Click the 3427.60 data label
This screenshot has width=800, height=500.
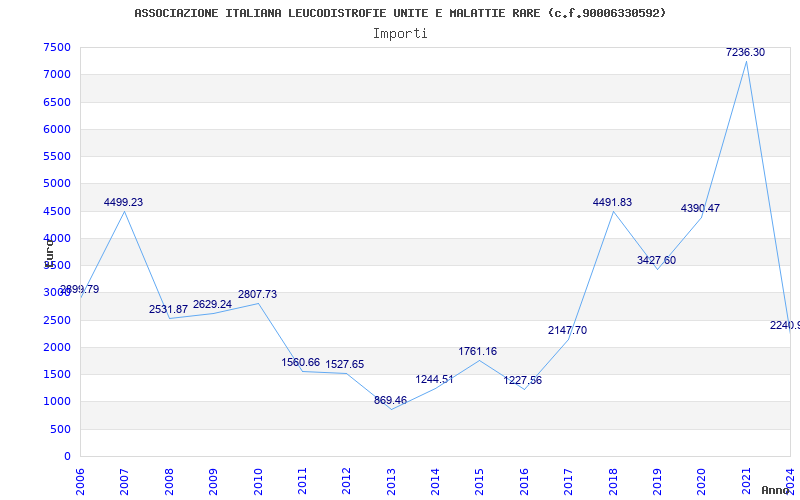pyautogui.click(x=656, y=260)
